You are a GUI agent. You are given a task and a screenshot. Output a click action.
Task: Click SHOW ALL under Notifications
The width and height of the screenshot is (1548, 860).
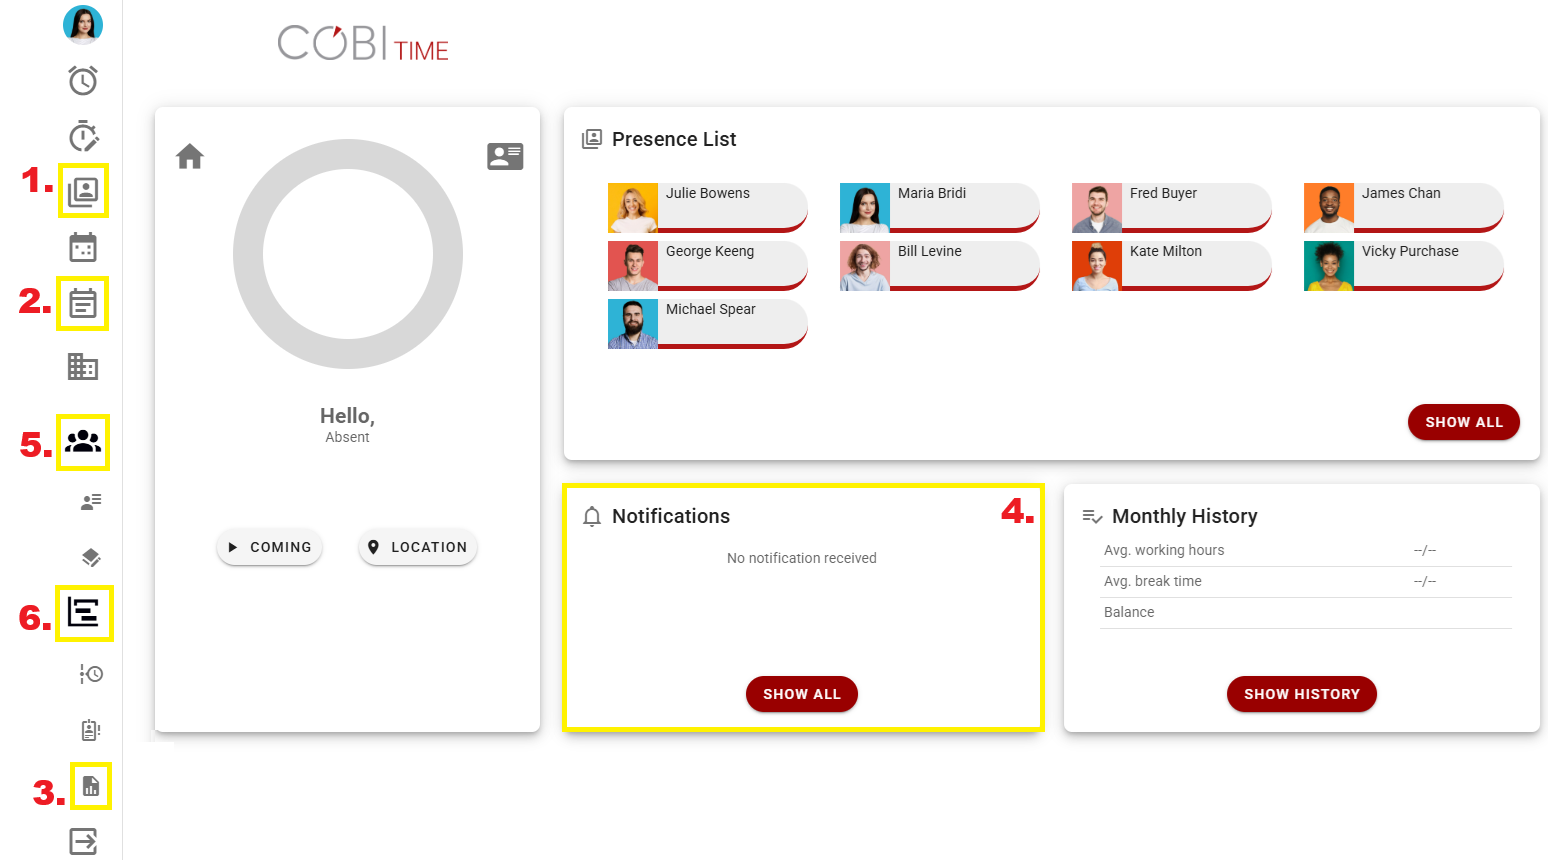point(801,694)
